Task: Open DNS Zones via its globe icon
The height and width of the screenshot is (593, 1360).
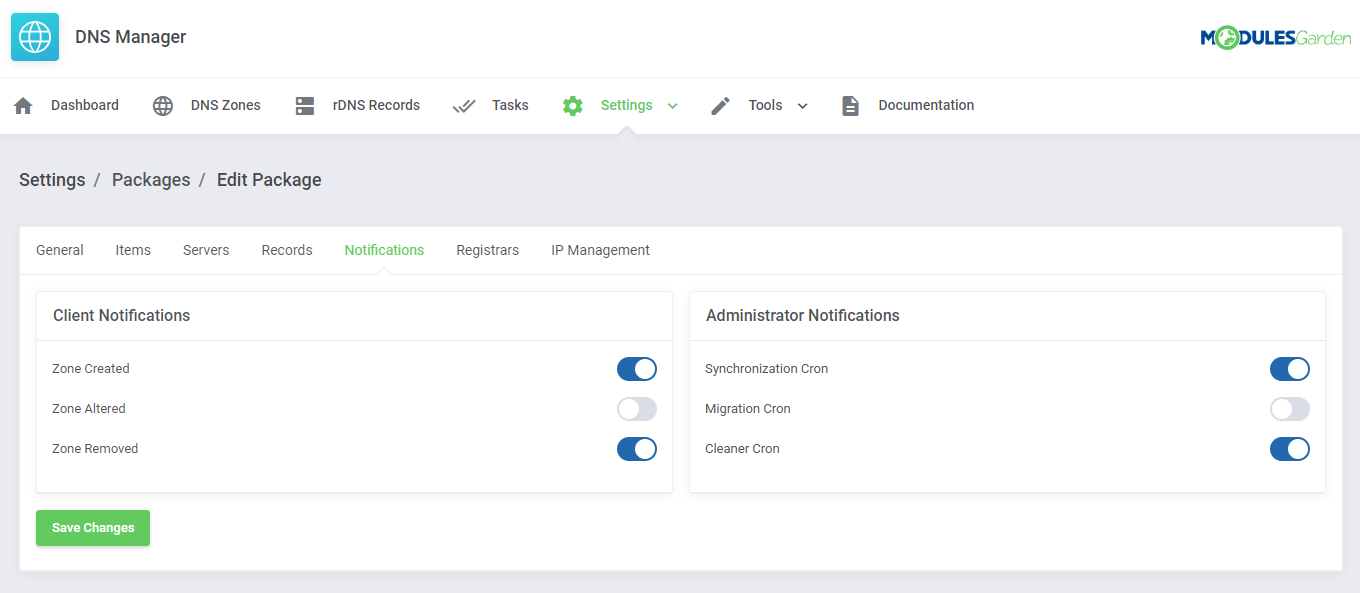Action: click(162, 105)
